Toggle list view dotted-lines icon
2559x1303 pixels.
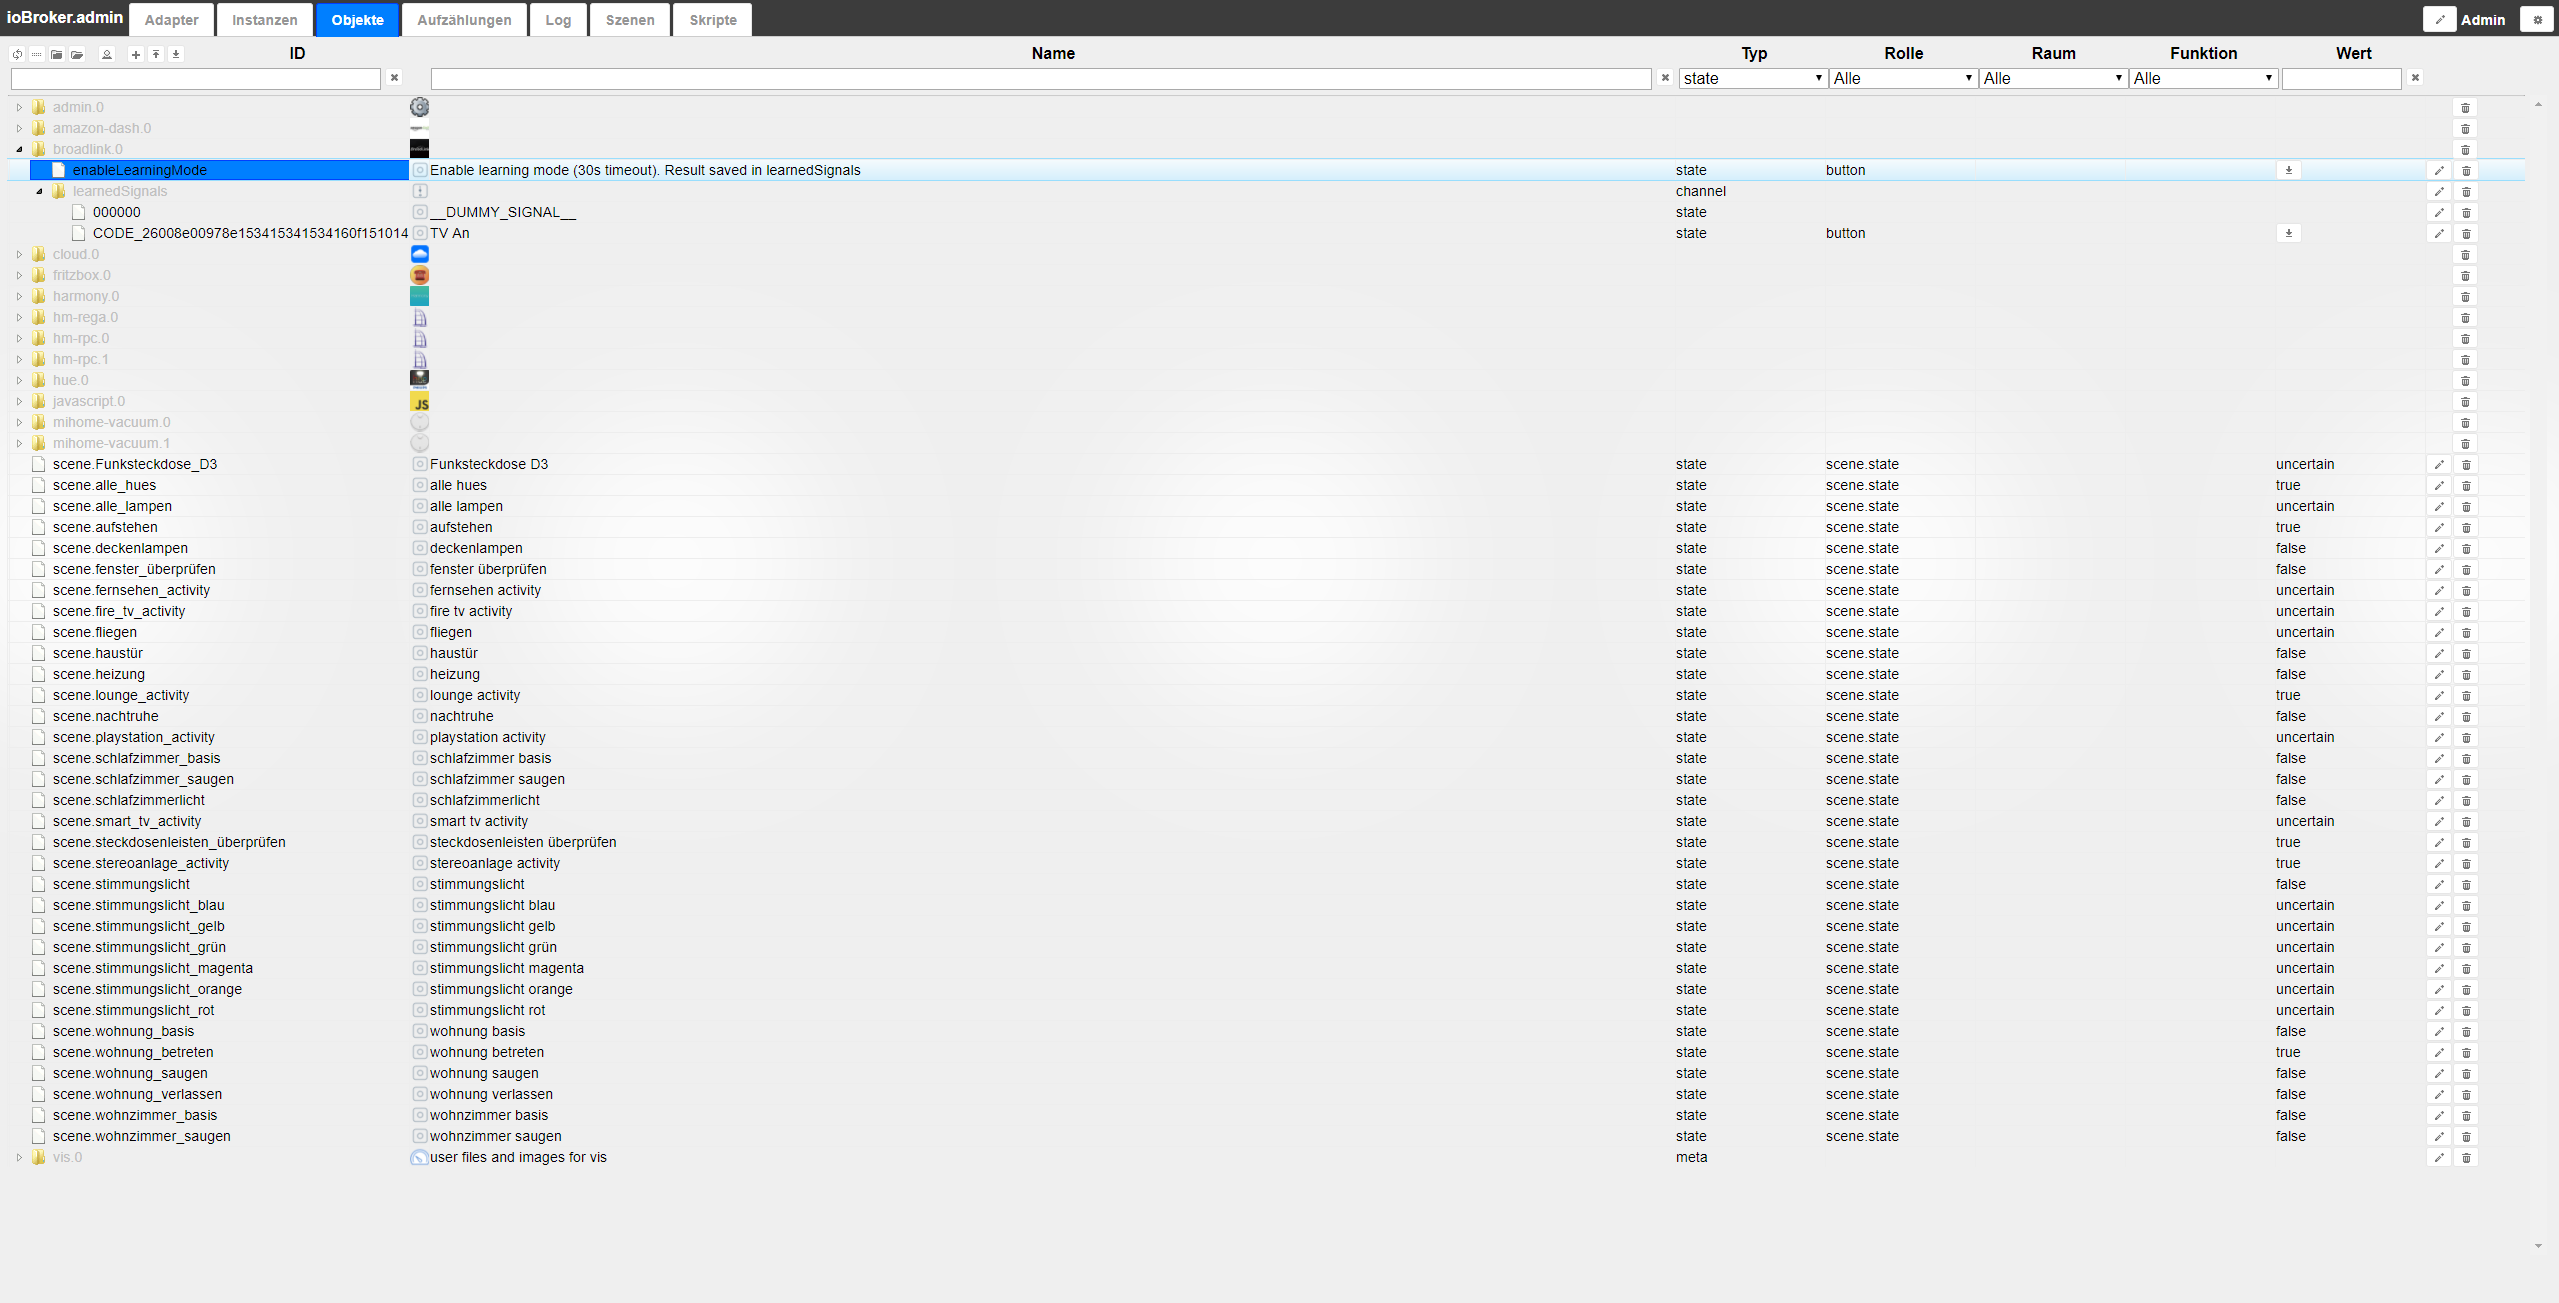tap(37, 54)
